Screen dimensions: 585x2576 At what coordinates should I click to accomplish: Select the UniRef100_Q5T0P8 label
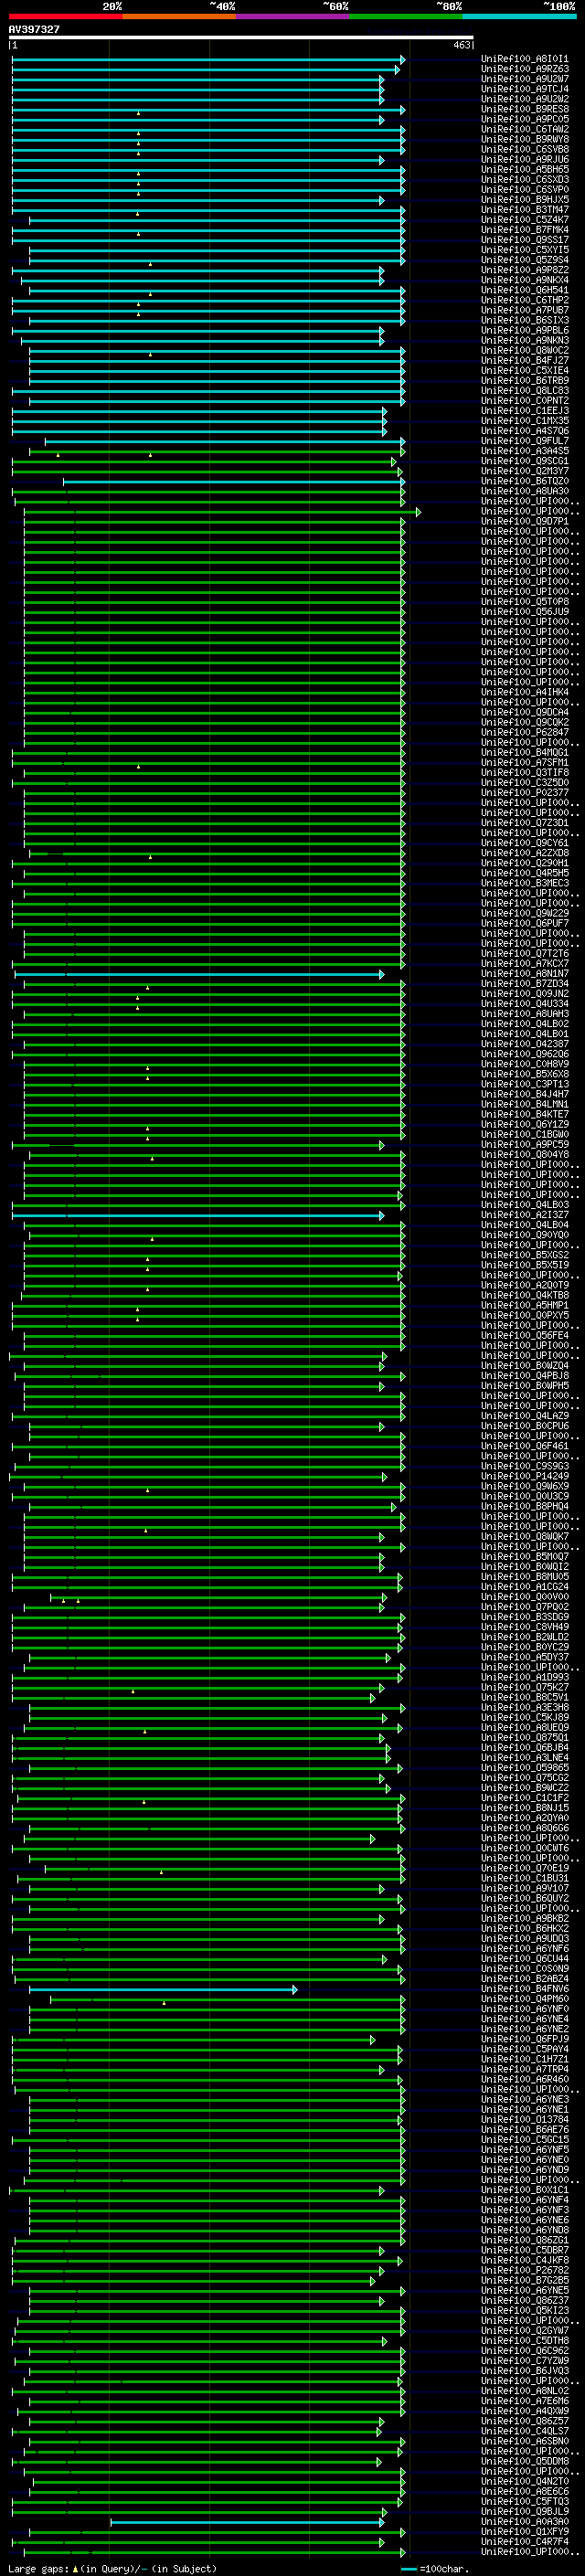(x=525, y=602)
